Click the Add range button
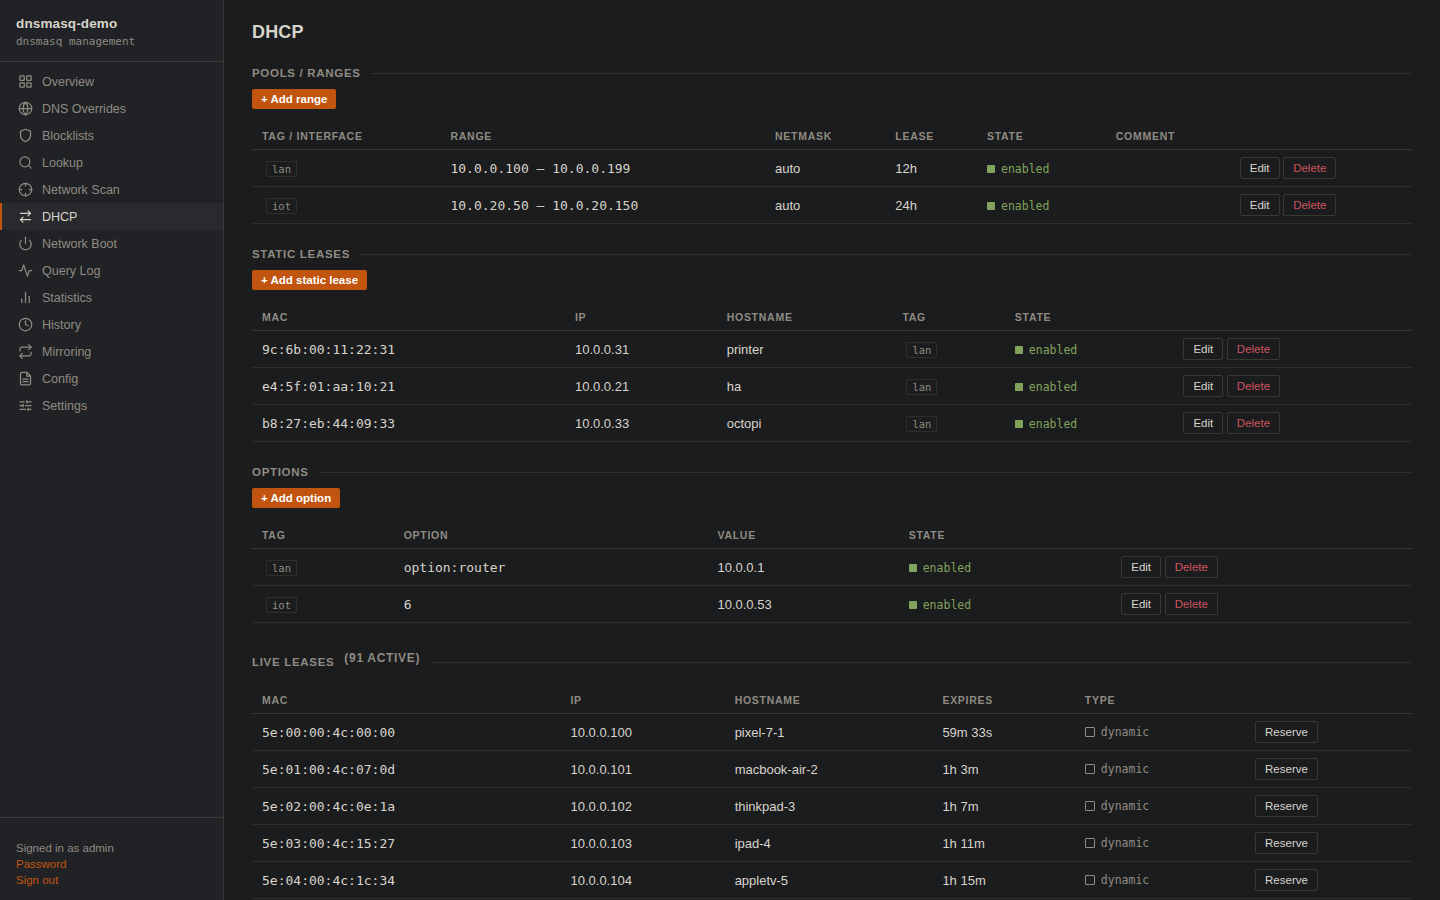Image resolution: width=1440 pixels, height=900 pixels. pyautogui.click(x=294, y=99)
